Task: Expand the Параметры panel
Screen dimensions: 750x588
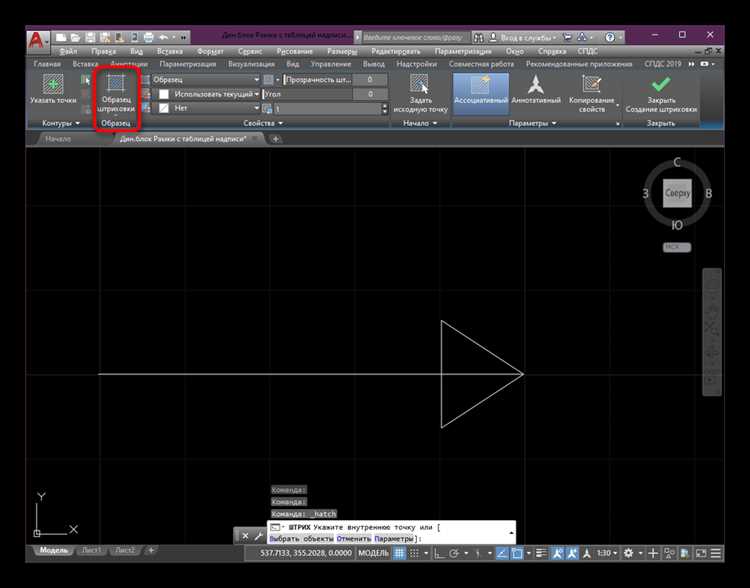Action: click(532, 123)
